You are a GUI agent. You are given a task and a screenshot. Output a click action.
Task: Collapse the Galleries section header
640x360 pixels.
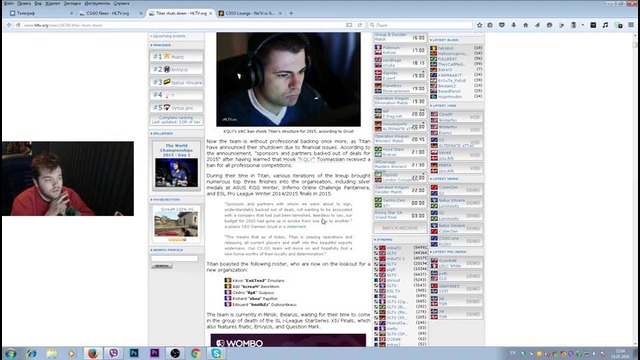coord(162,133)
